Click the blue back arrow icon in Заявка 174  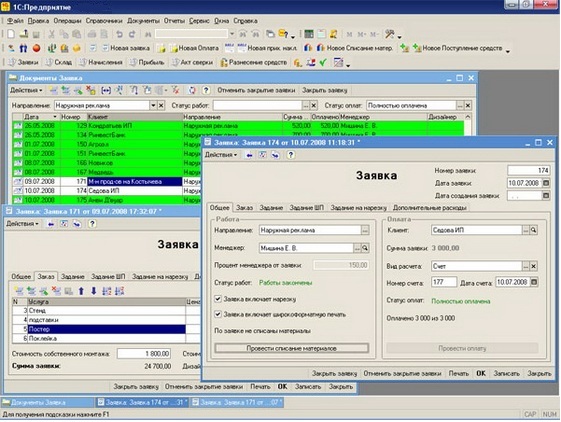(249, 155)
